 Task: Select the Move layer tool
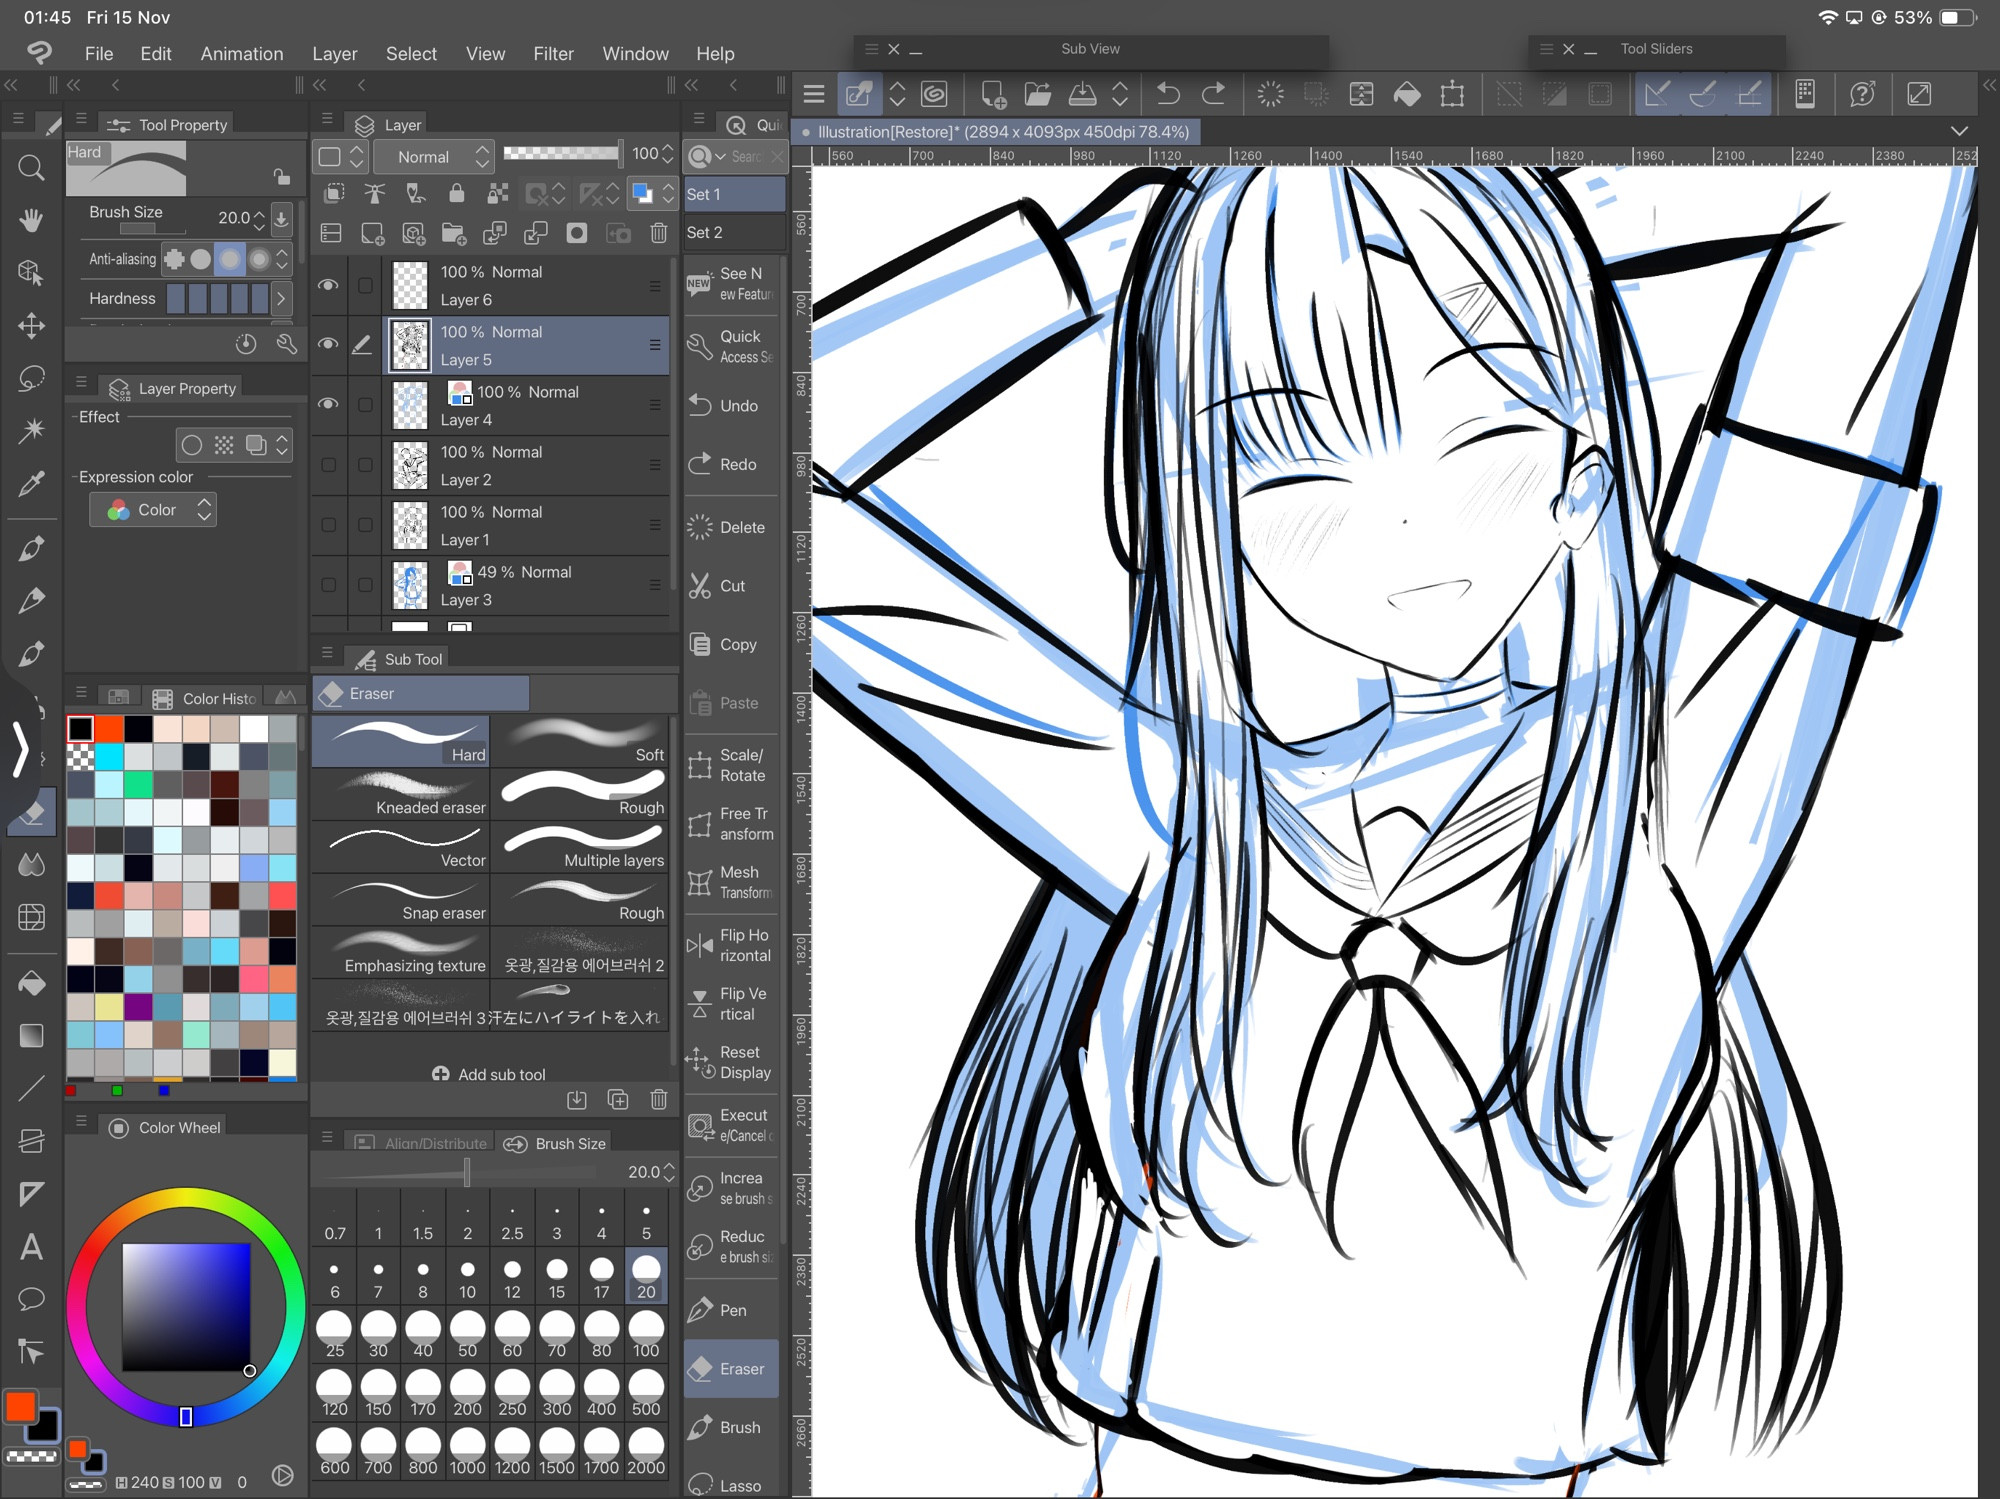click(31, 325)
